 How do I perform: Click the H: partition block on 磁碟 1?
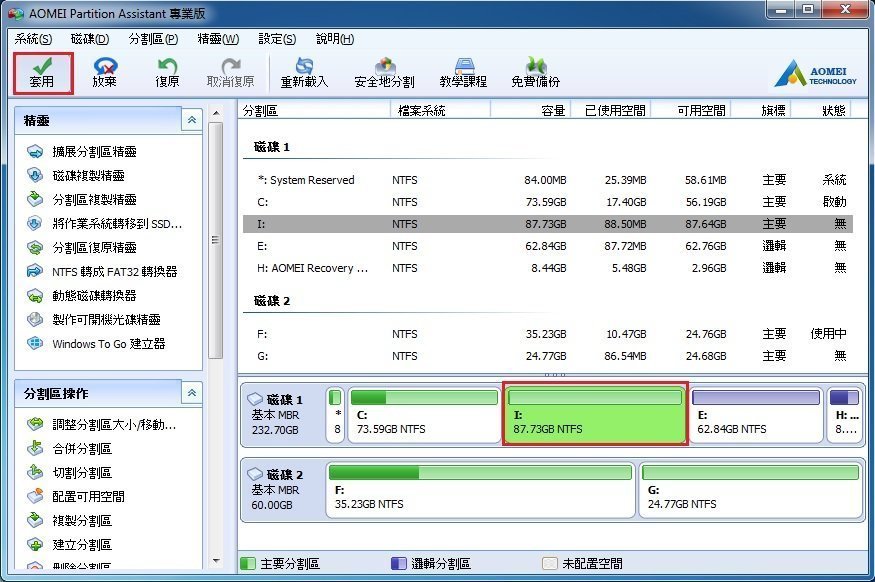coord(844,415)
